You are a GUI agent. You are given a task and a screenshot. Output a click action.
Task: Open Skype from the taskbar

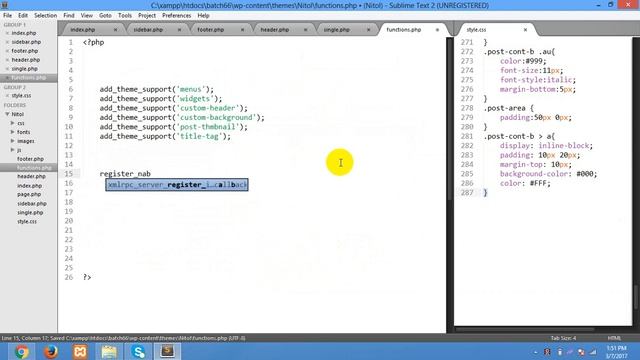(x=138, y=351)
